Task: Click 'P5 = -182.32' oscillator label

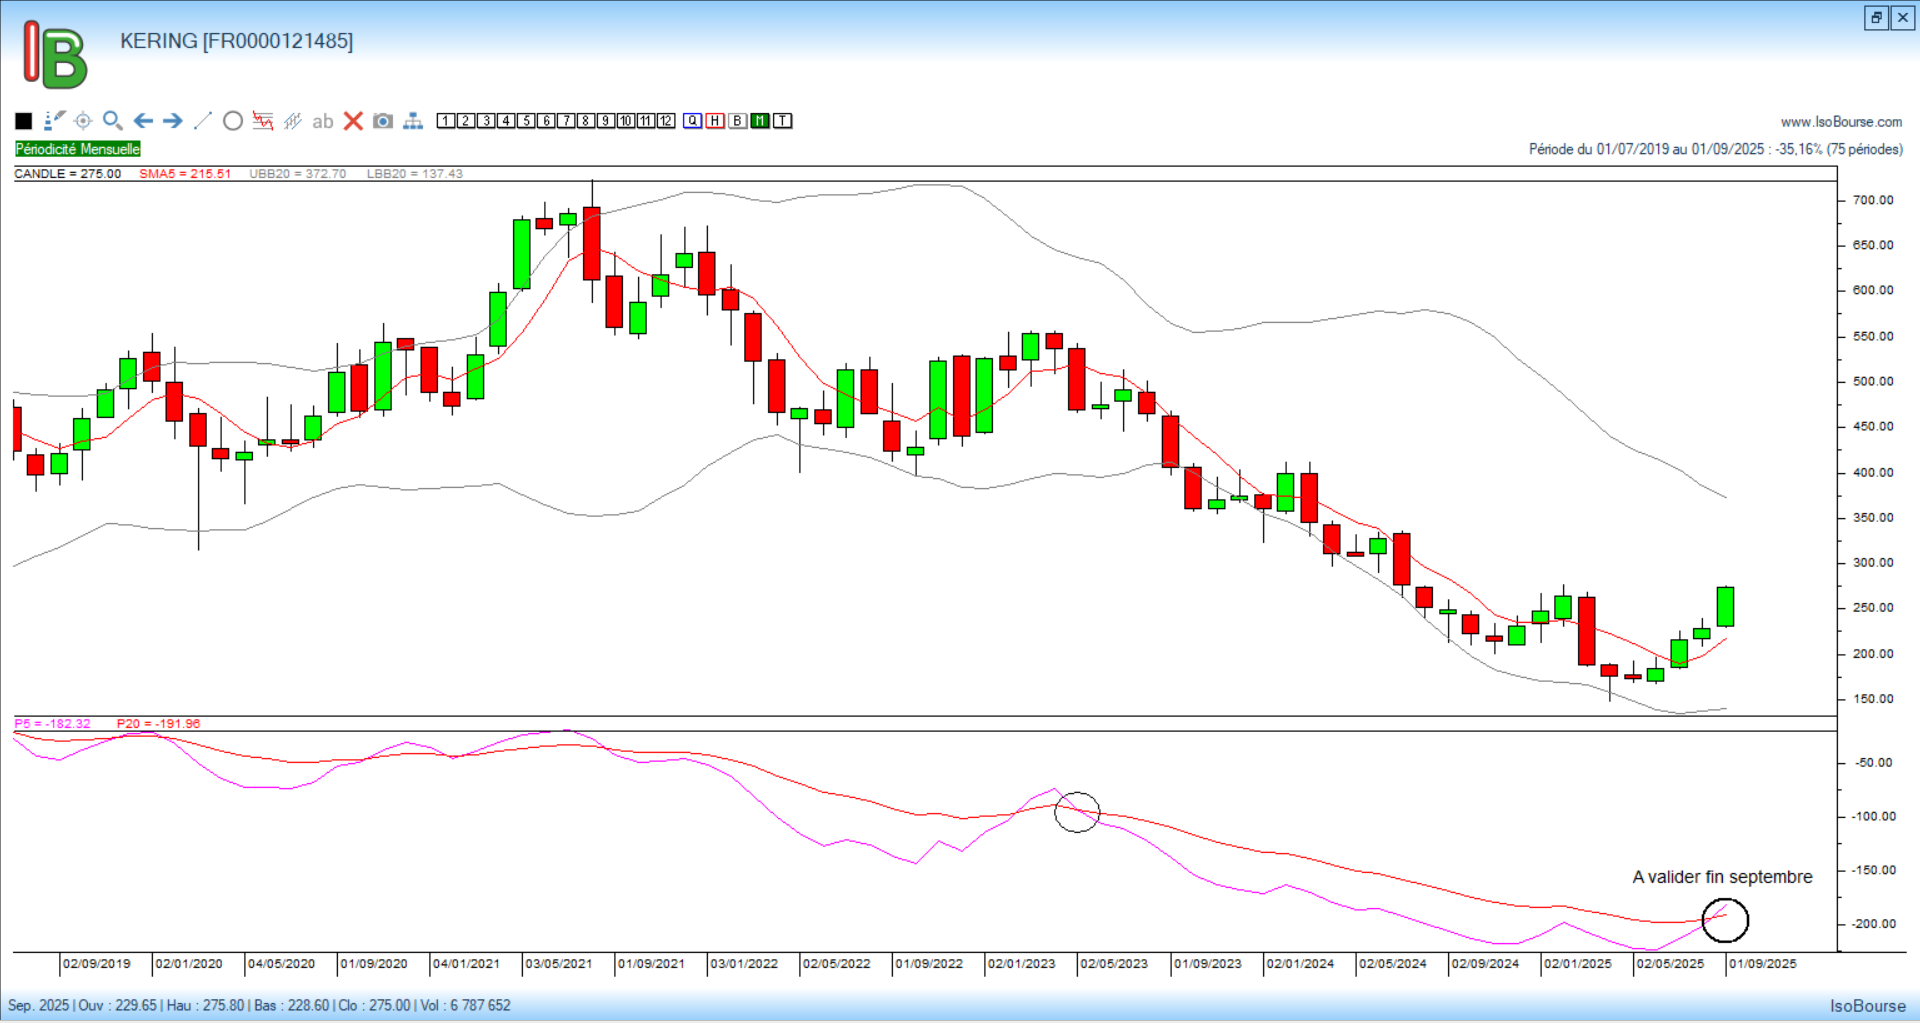Action: (x=52, y=724)
